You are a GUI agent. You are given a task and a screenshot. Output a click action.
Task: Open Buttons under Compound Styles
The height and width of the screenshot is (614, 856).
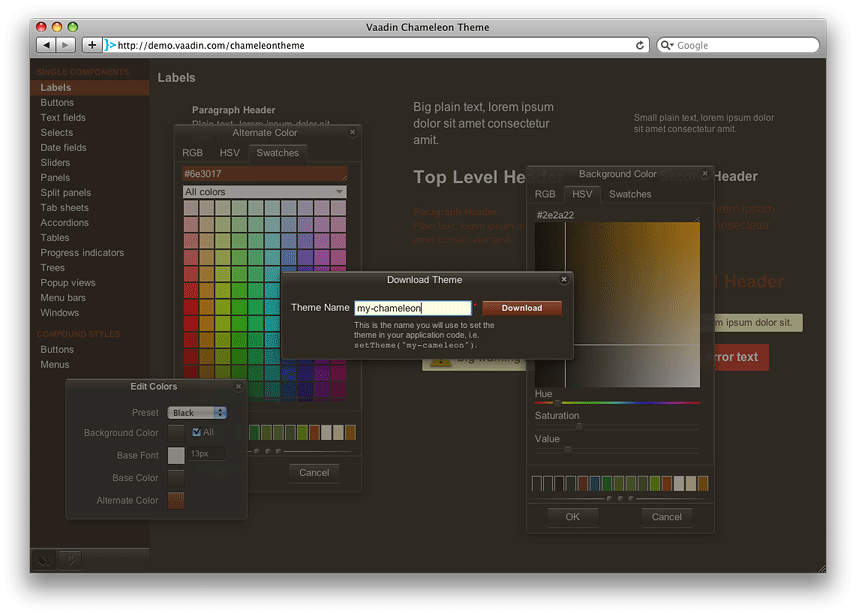pyautogui.click(x=57, y=349)
